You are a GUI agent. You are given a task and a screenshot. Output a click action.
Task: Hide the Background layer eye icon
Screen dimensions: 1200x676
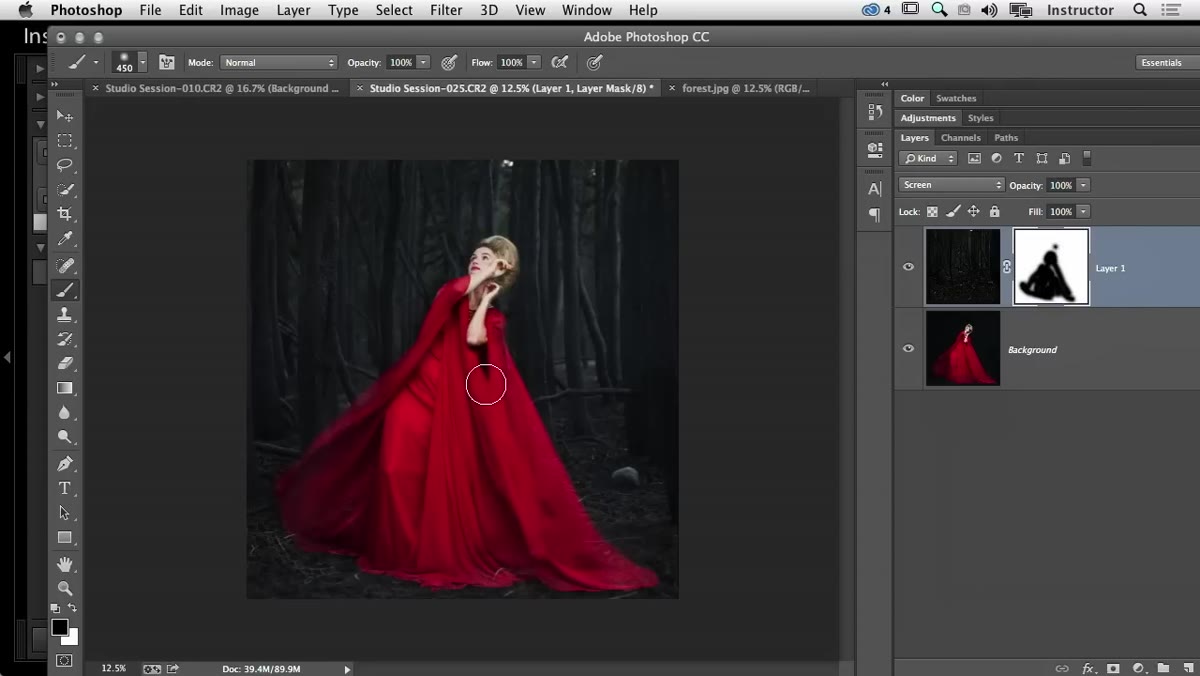908,349
